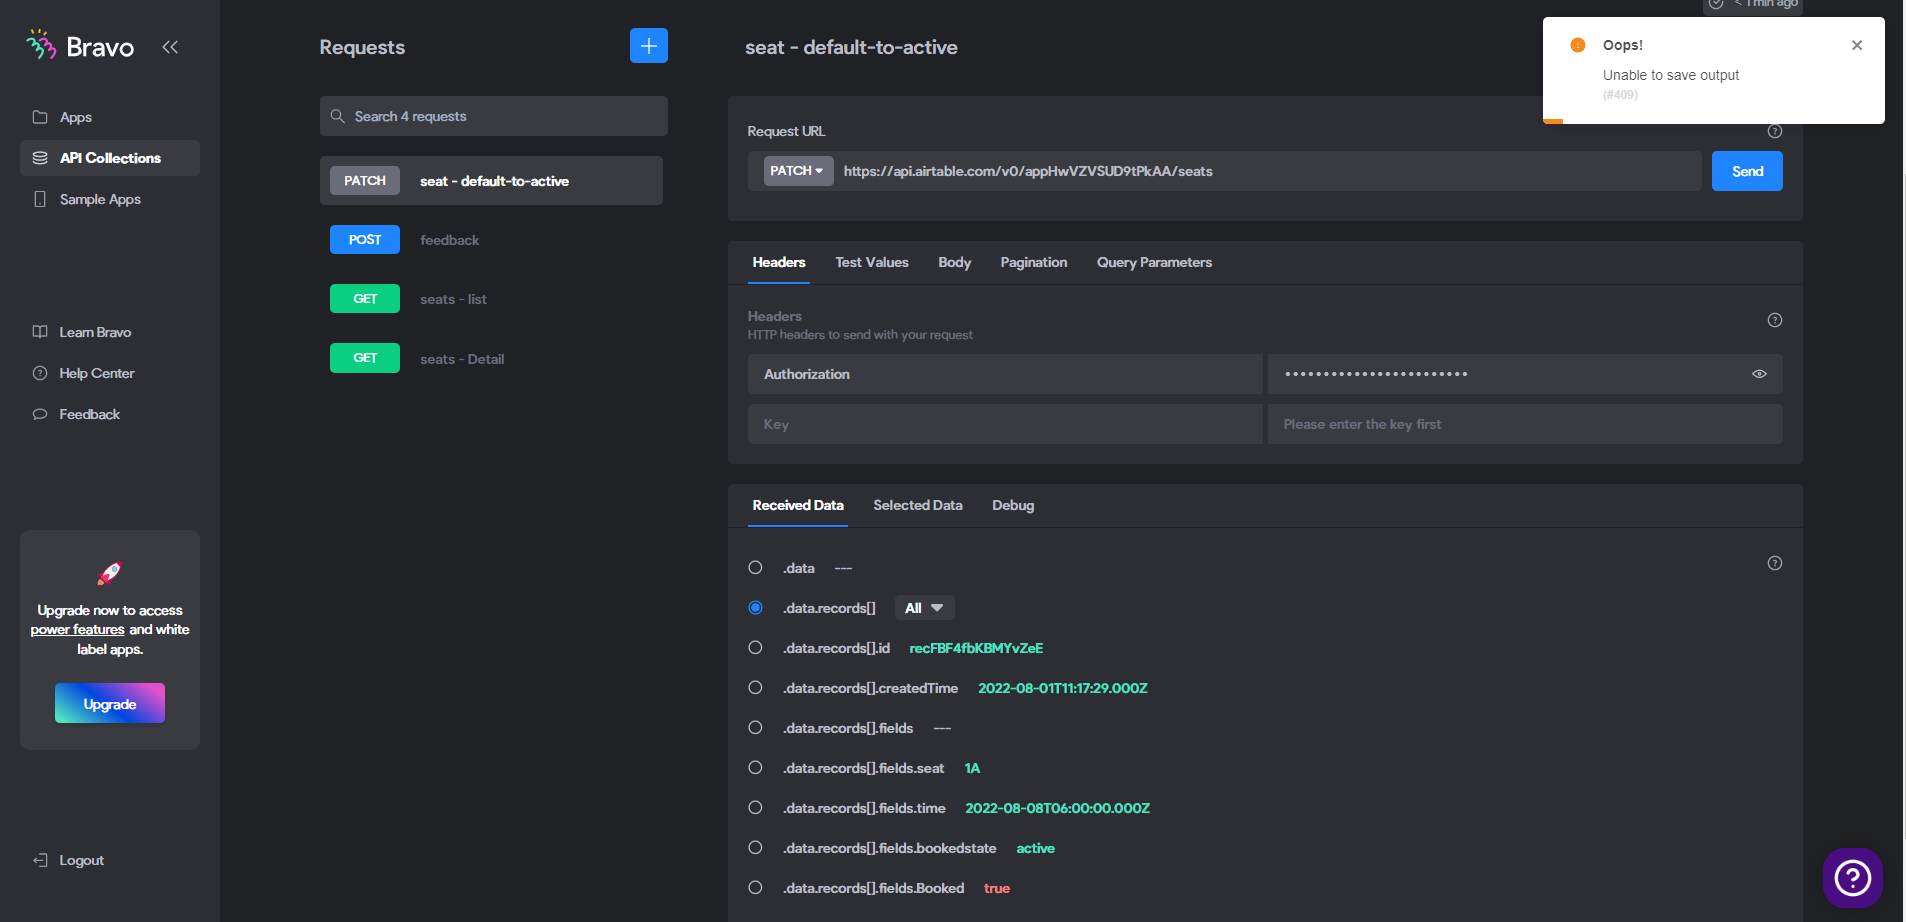
Task: Open the help icon in the Headers section
Action: click(x=1775, y=320)
